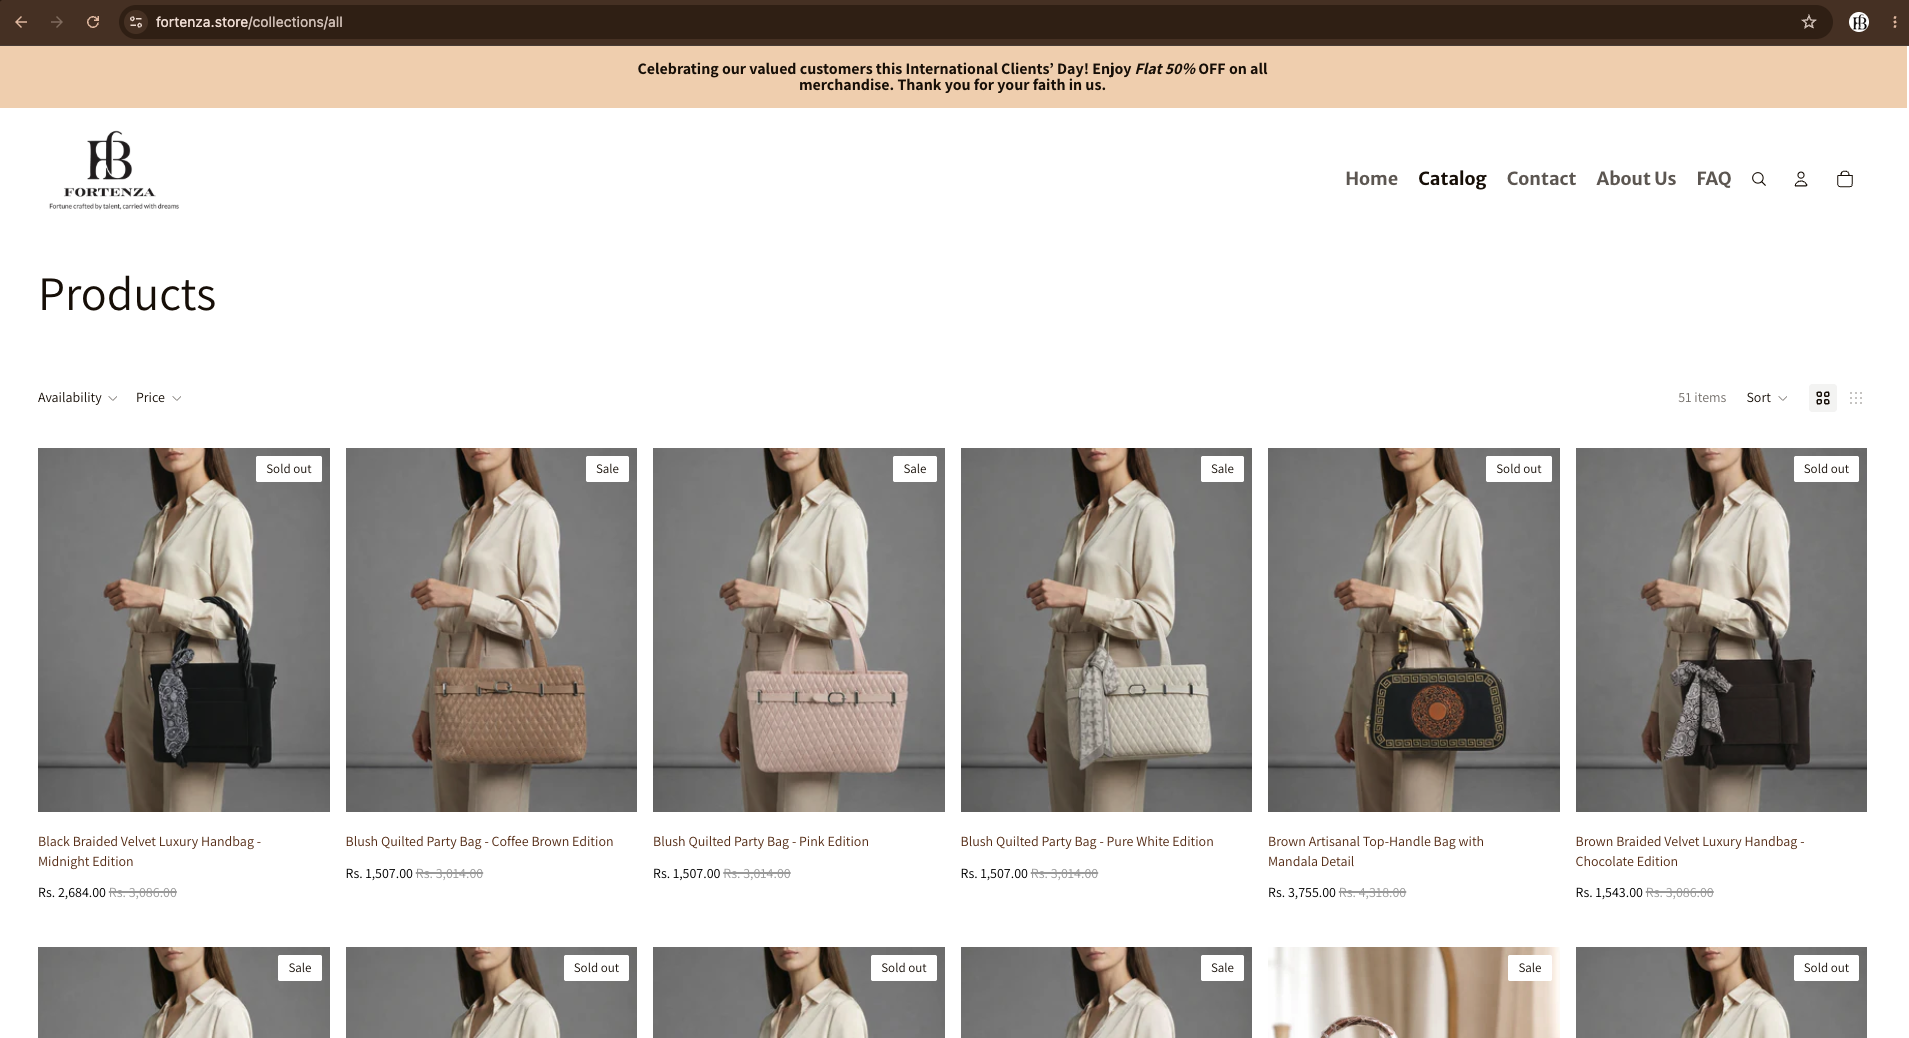This screenshot has width=1909, height=1038.
Task: Click the 'Products' page heading
Action: point(127,294)
